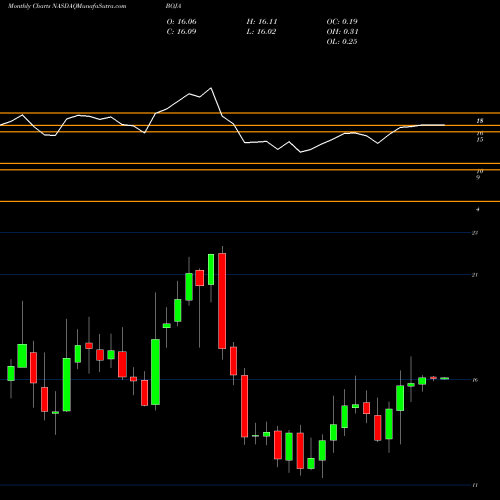Screen dimensions: 500x500
Task: Click the close value C: 16.09
Action: tap(182, 32)
